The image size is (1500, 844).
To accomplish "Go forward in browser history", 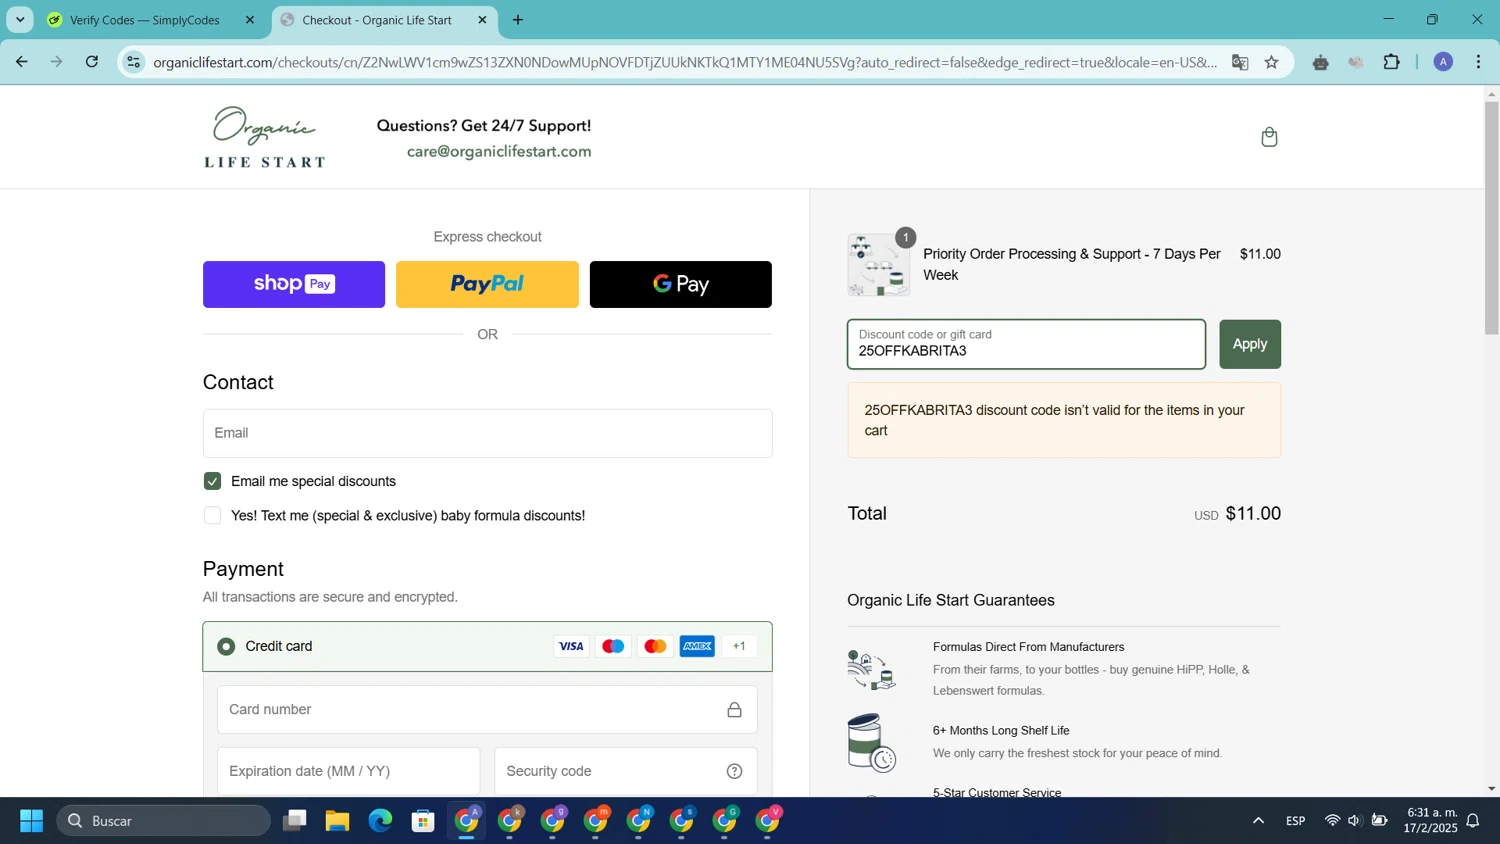I will (56, 62).
